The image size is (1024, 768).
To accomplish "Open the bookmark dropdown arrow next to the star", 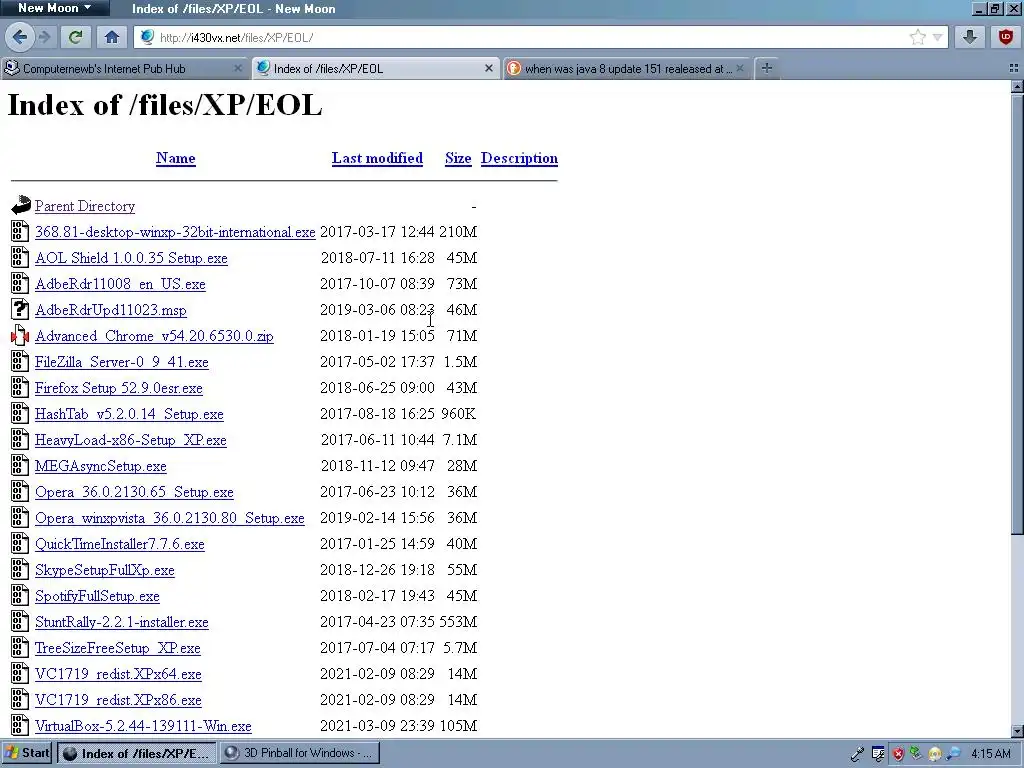I will [x=937, y=37].
